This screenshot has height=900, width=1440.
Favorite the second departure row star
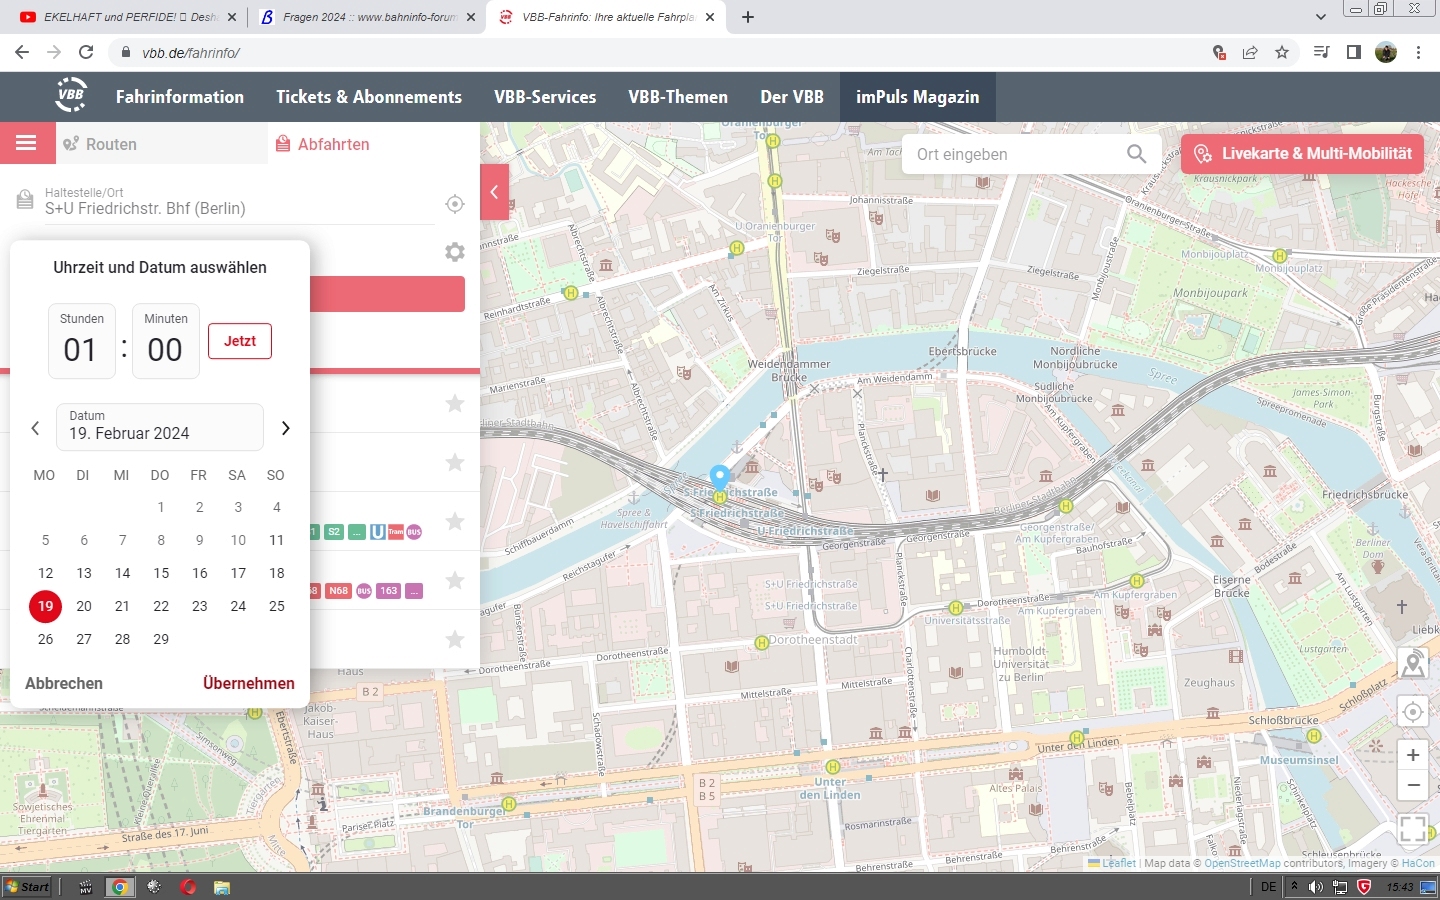[x=455, y=462]
